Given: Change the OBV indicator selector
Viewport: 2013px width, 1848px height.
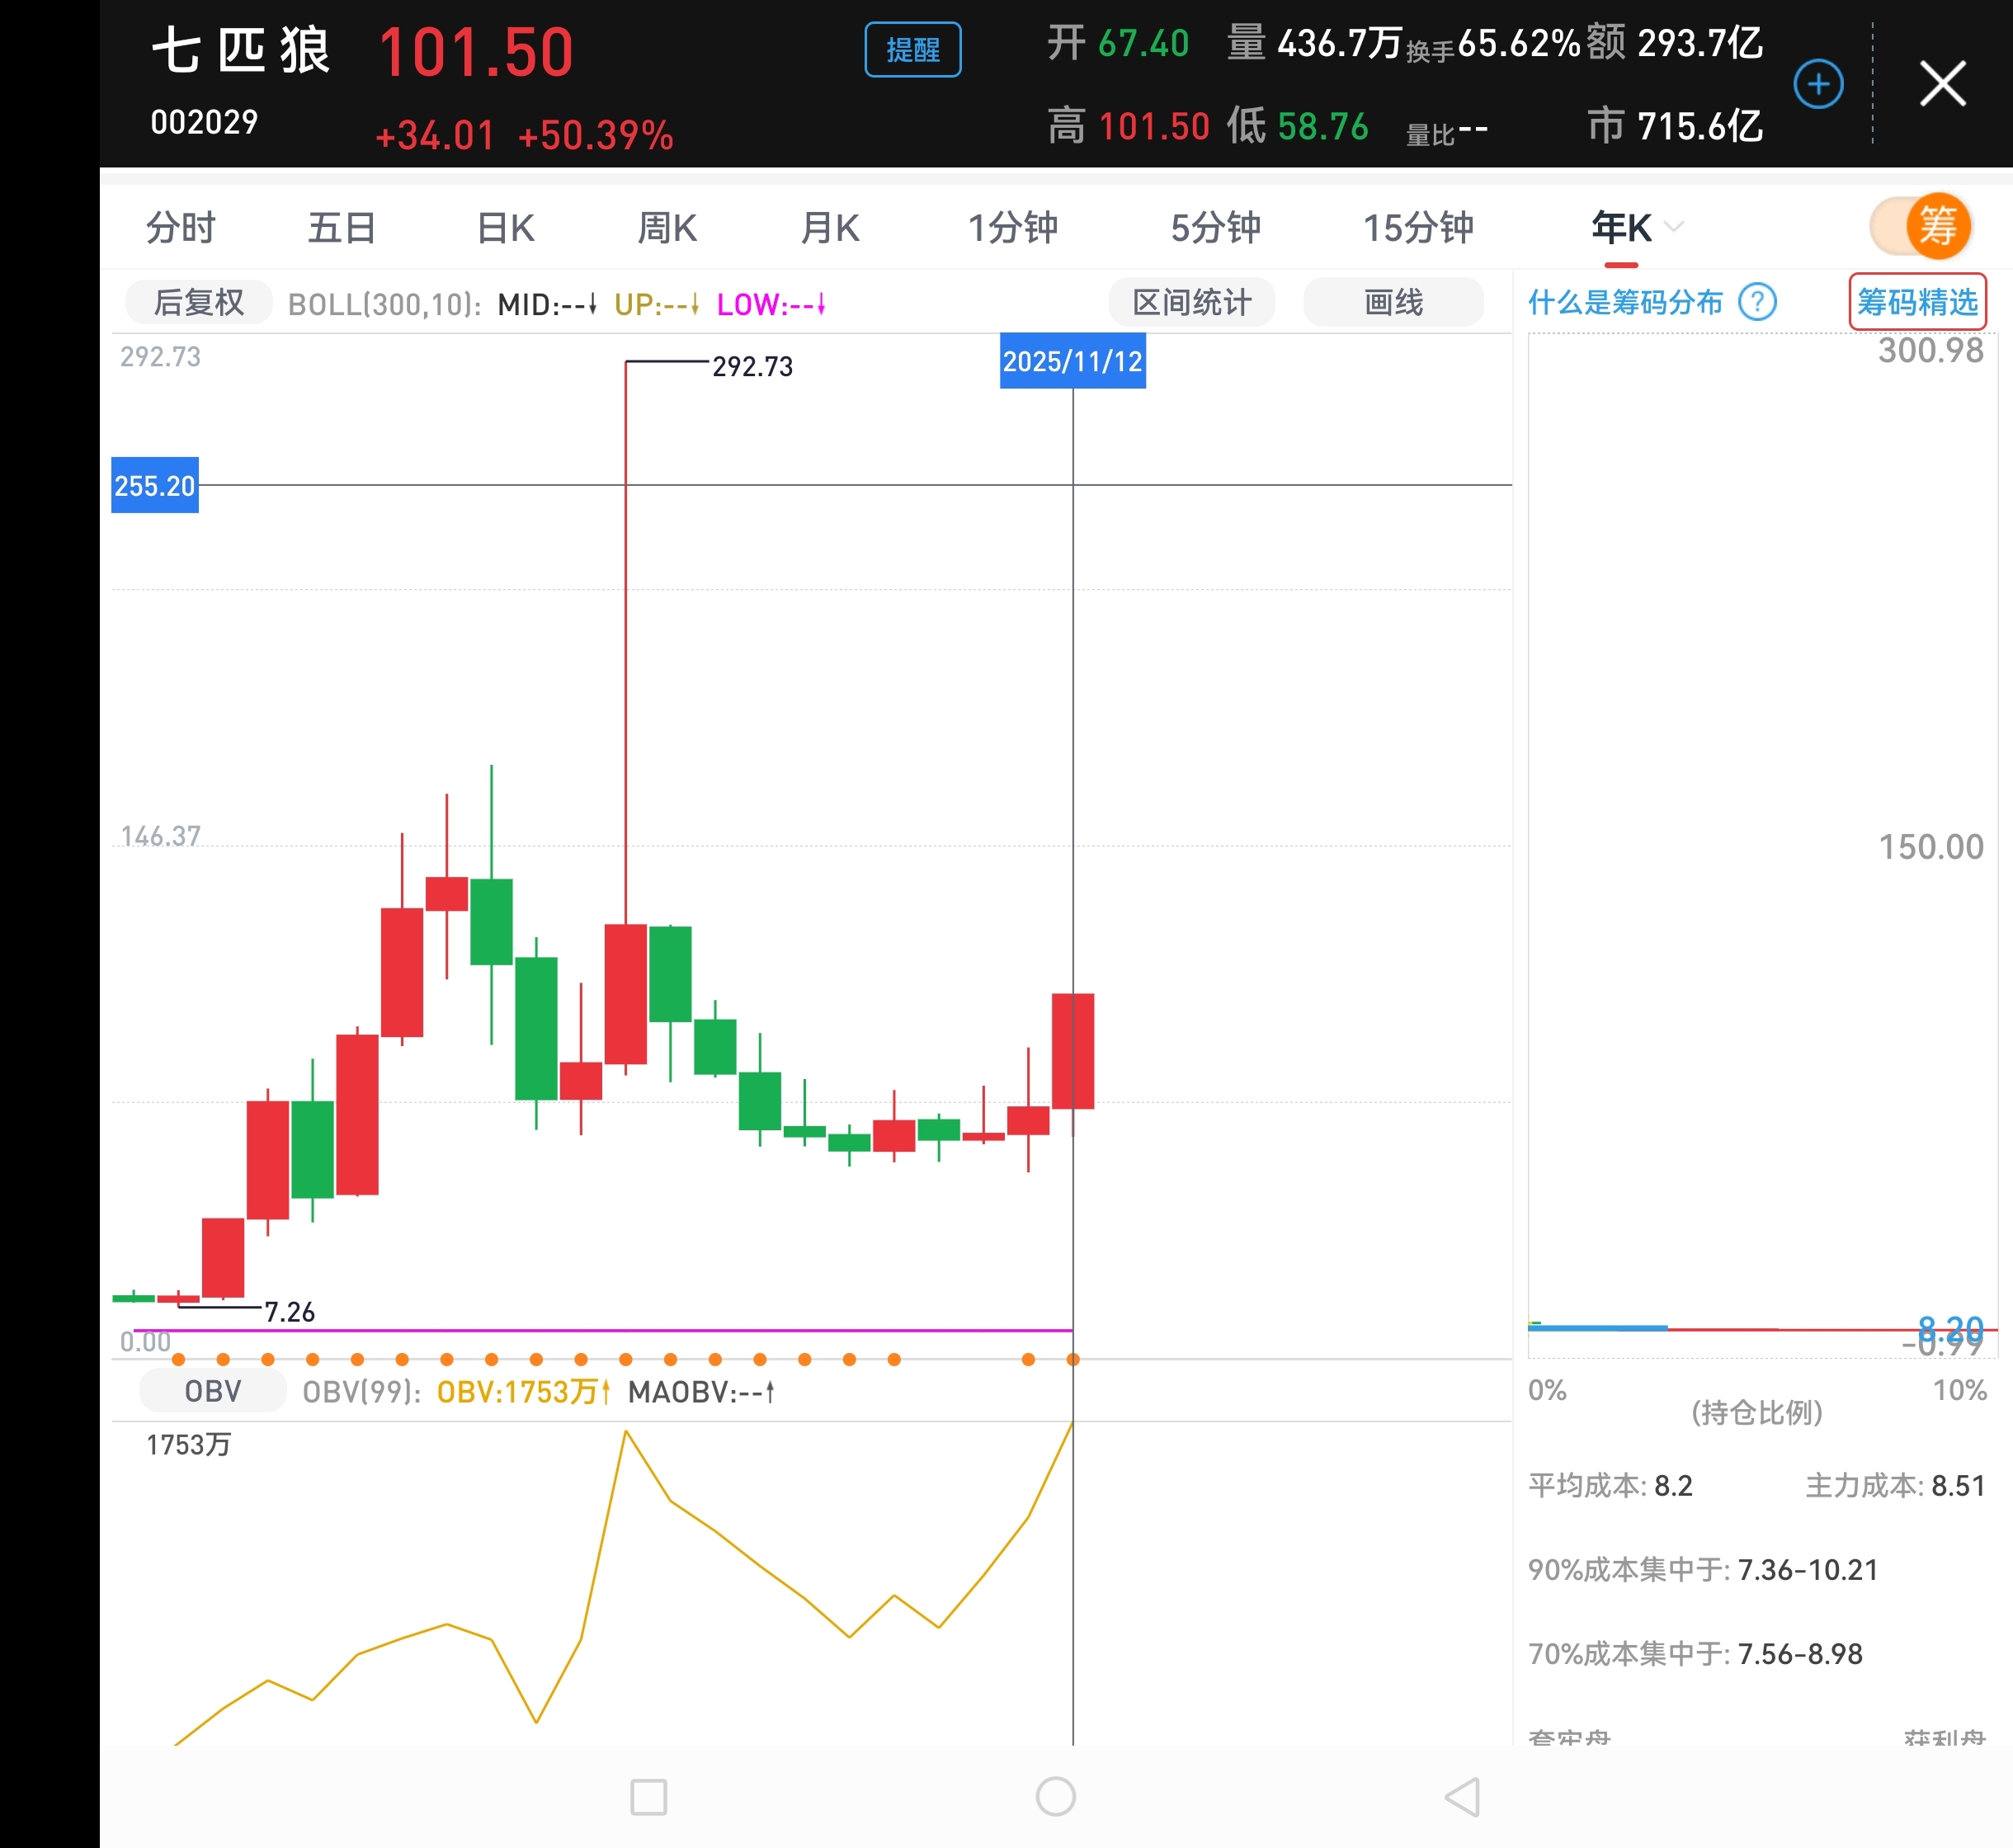Looking at the screenshot, I should pos(213,1391).
